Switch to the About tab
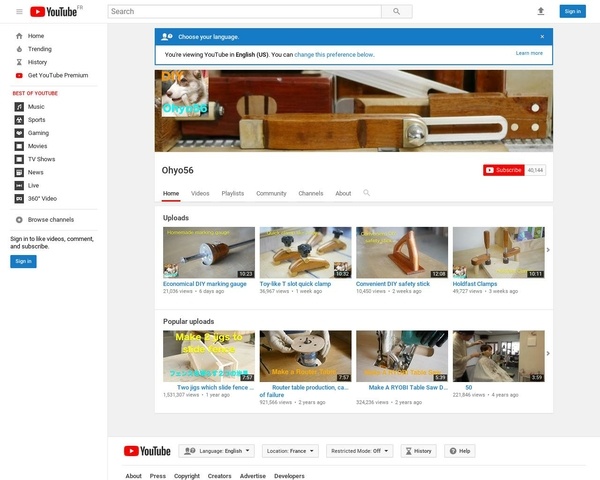 click(343, 193)
